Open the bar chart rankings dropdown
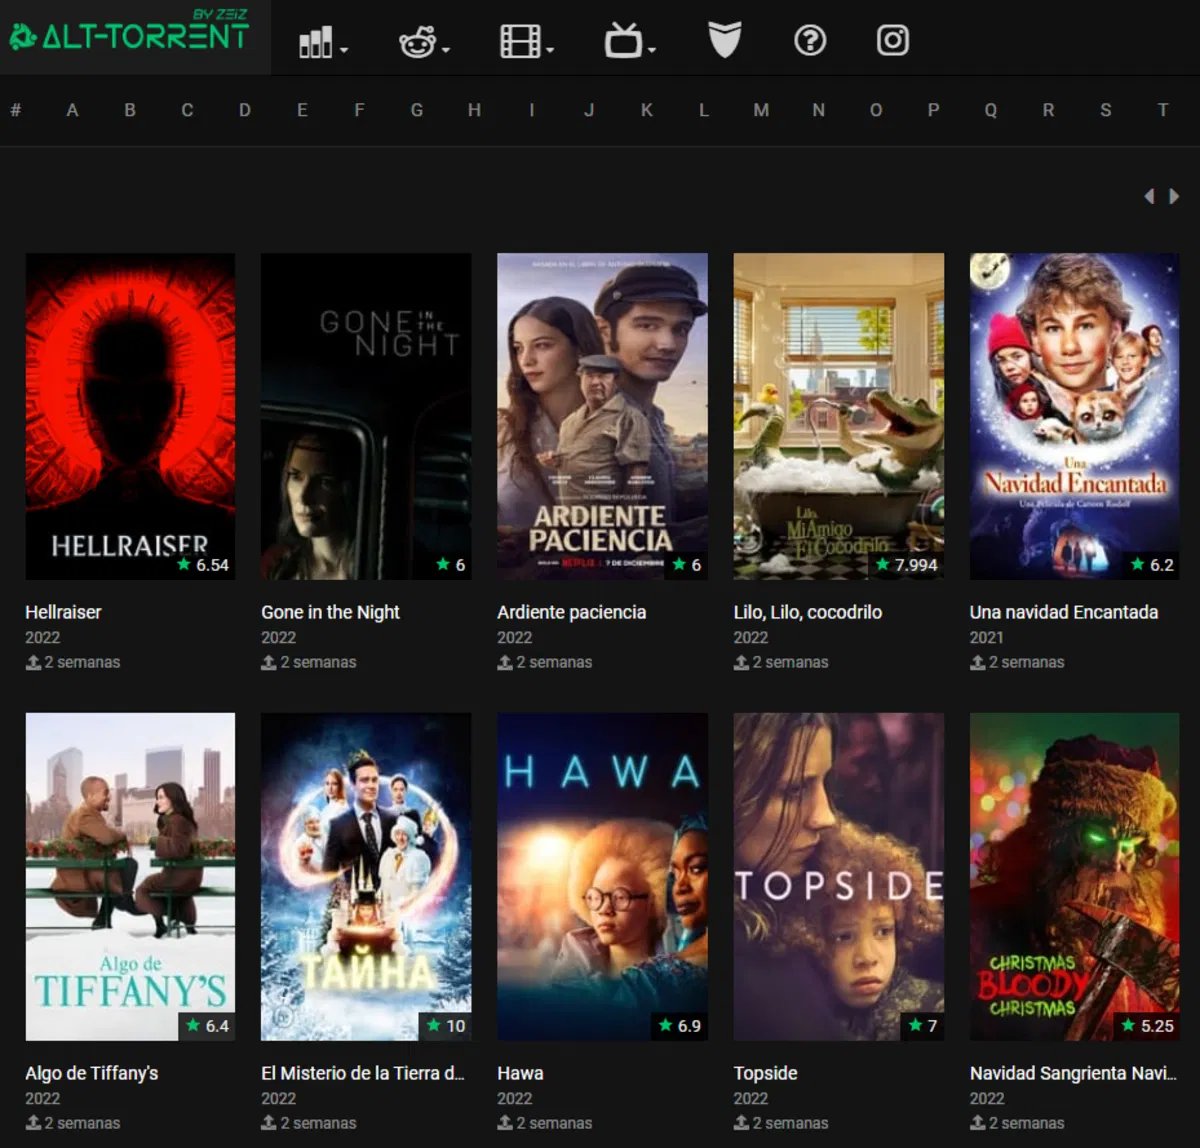 [323, 42]
